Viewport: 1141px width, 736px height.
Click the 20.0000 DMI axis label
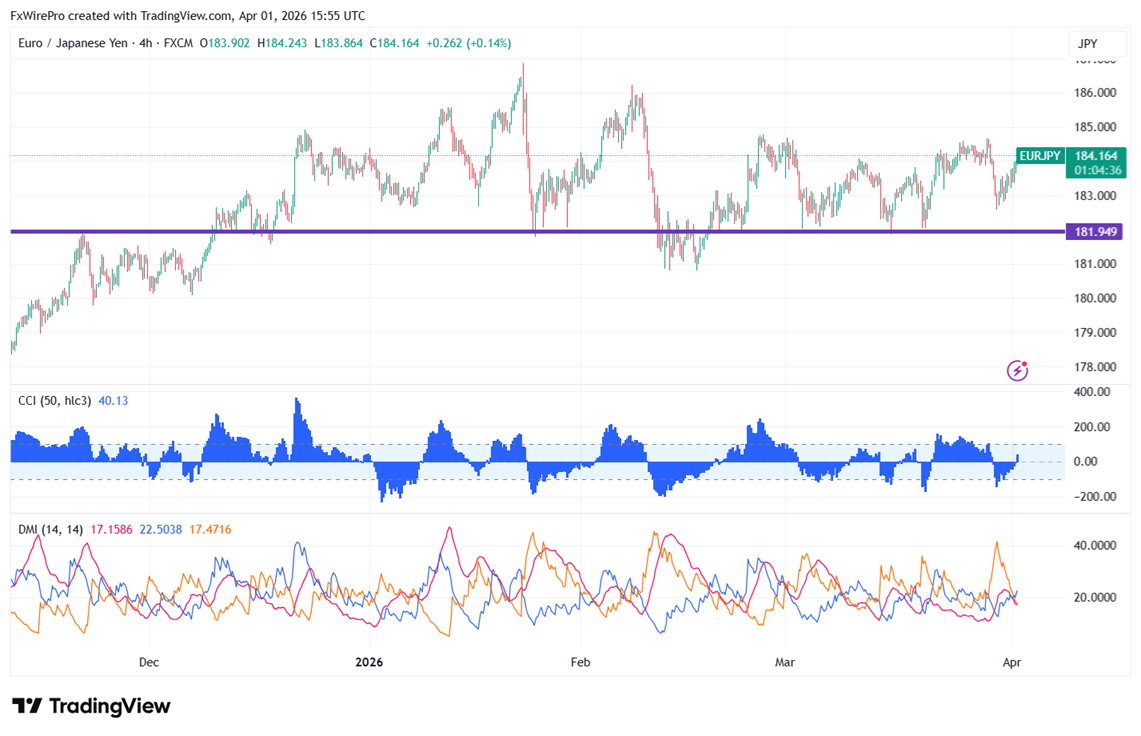(1095, 597)
